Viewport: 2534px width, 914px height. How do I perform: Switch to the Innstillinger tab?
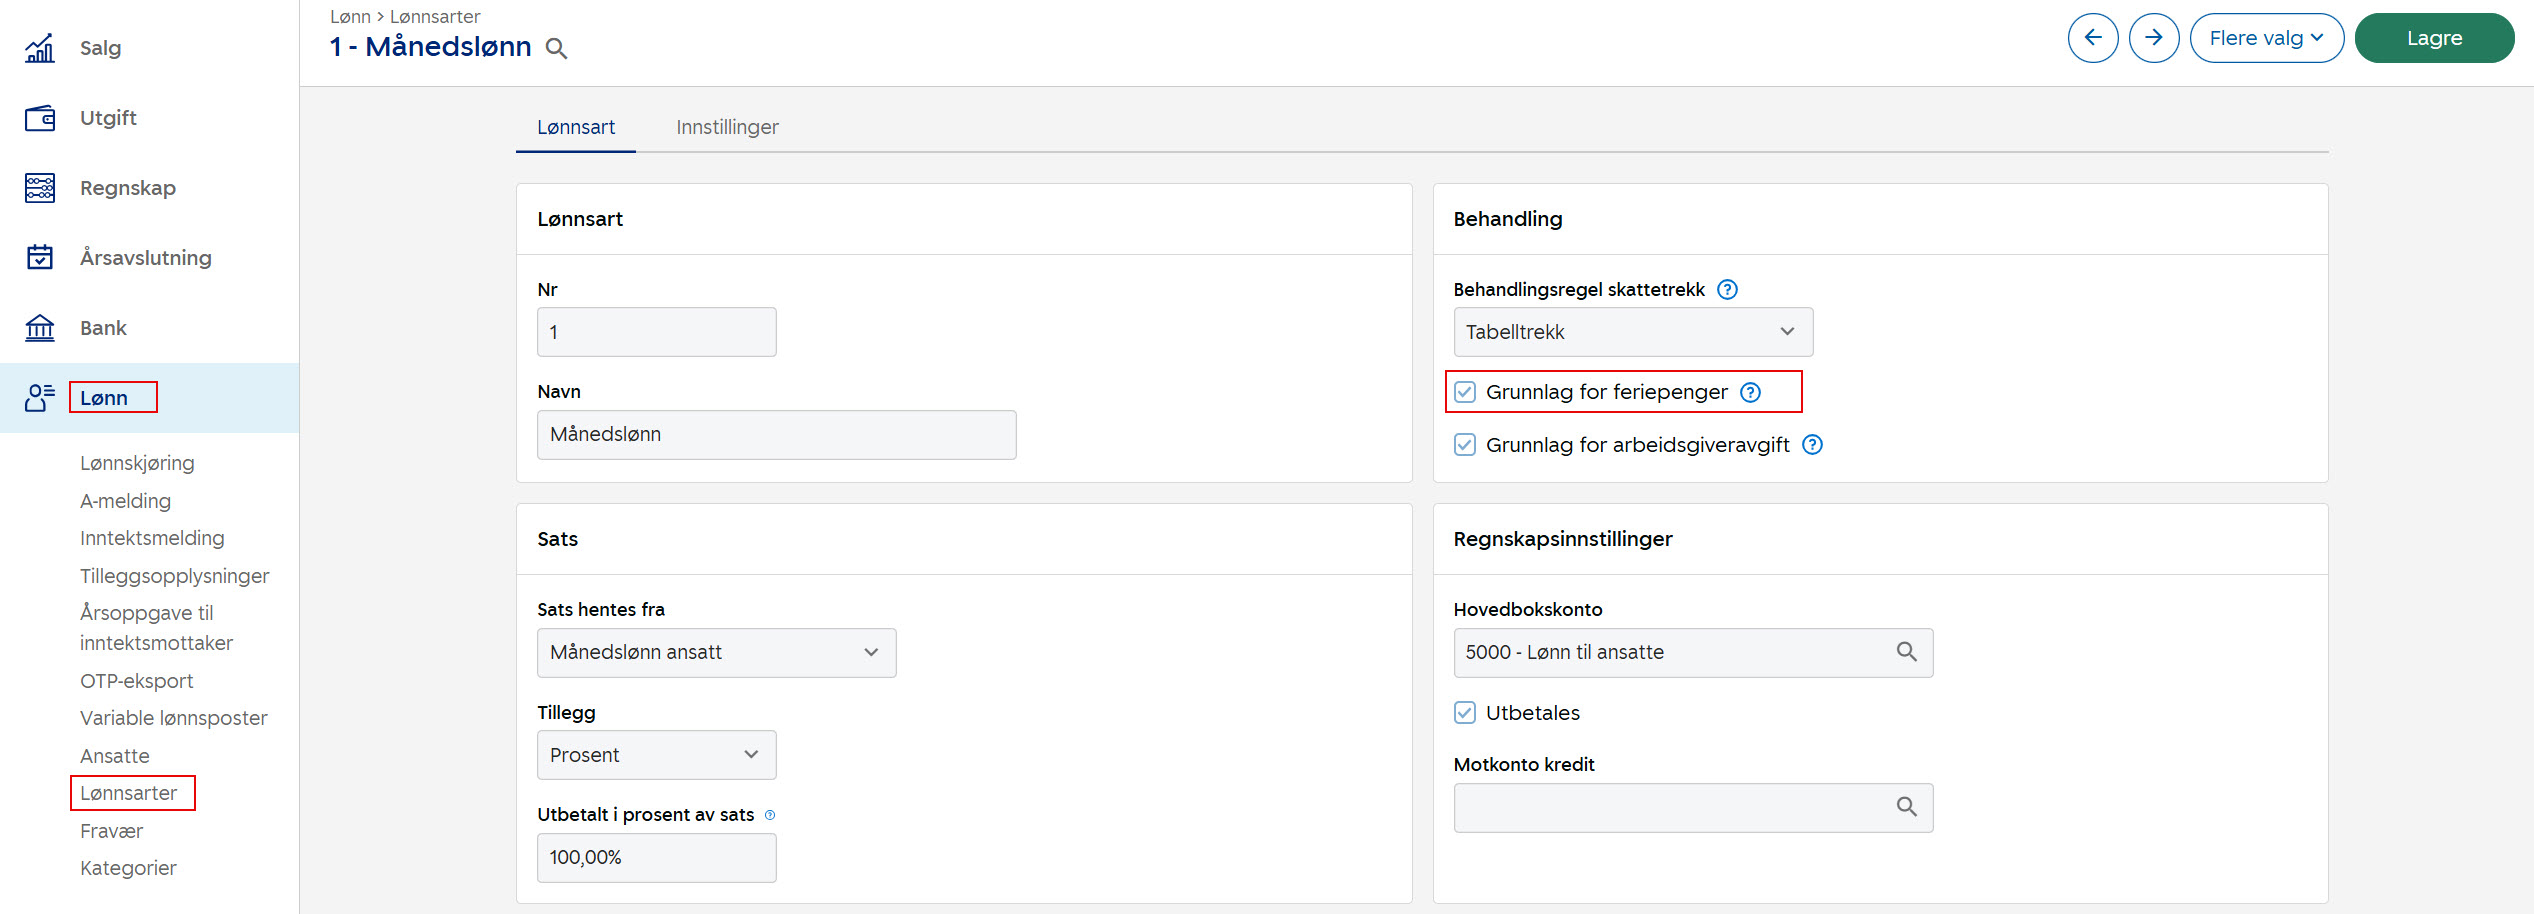pos(727,127)
